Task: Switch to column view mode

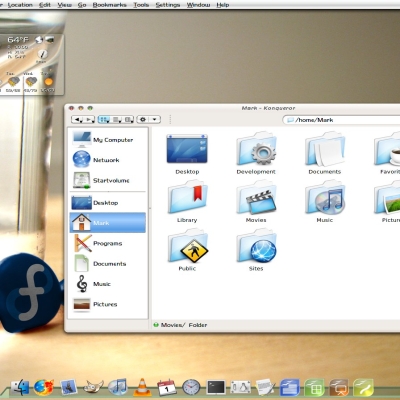Action: (x=128, y=119)
